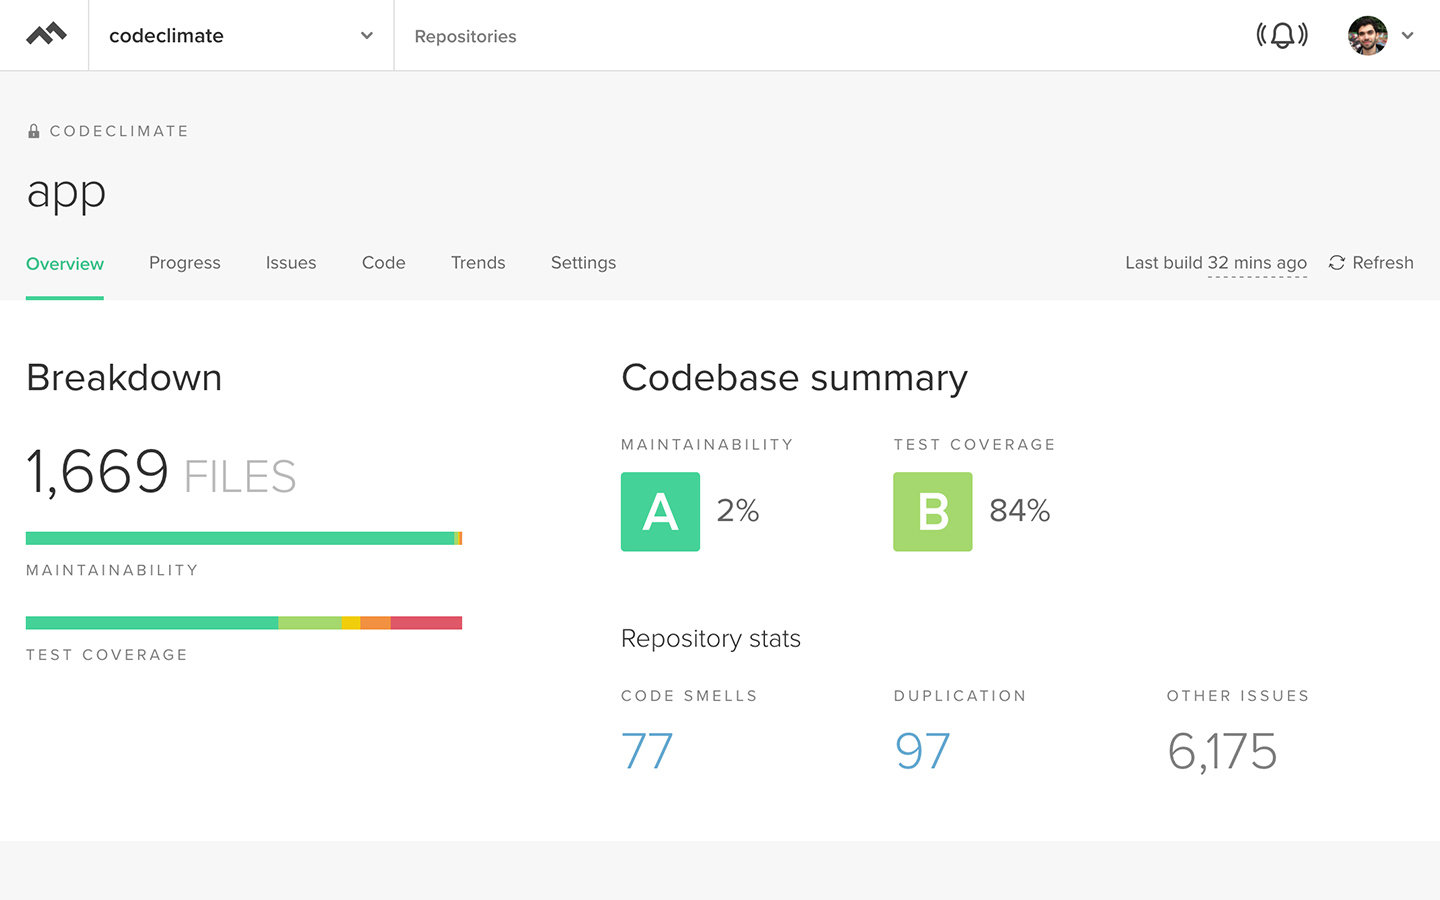Click the light green coverage bar segment
Image resolution: width=1440 pixels, height=900 pixels.
310,623
